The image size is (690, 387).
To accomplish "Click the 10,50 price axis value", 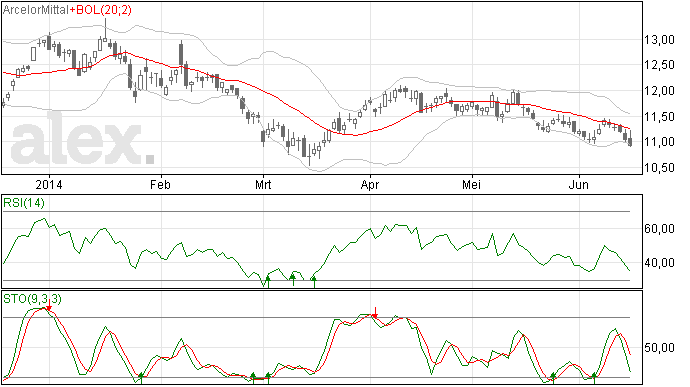I will (660, 168).
